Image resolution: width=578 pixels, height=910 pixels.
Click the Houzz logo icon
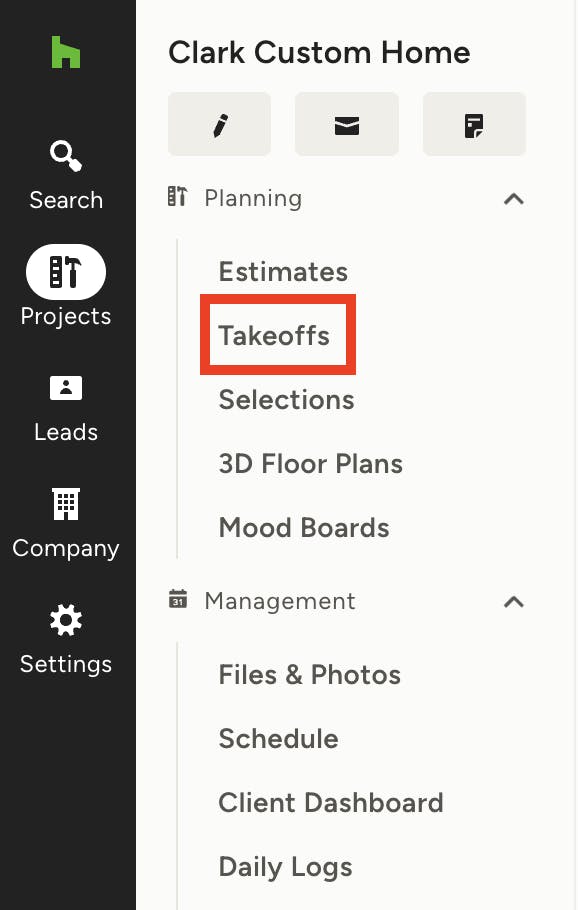click(66, 52)
